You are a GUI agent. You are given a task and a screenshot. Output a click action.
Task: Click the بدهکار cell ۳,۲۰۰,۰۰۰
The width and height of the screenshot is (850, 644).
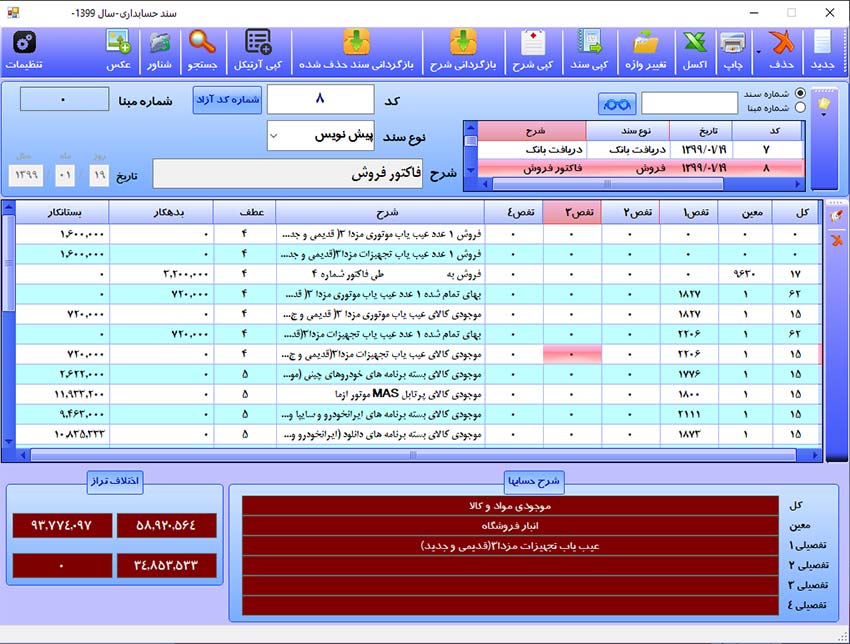(x=161, y=274)
